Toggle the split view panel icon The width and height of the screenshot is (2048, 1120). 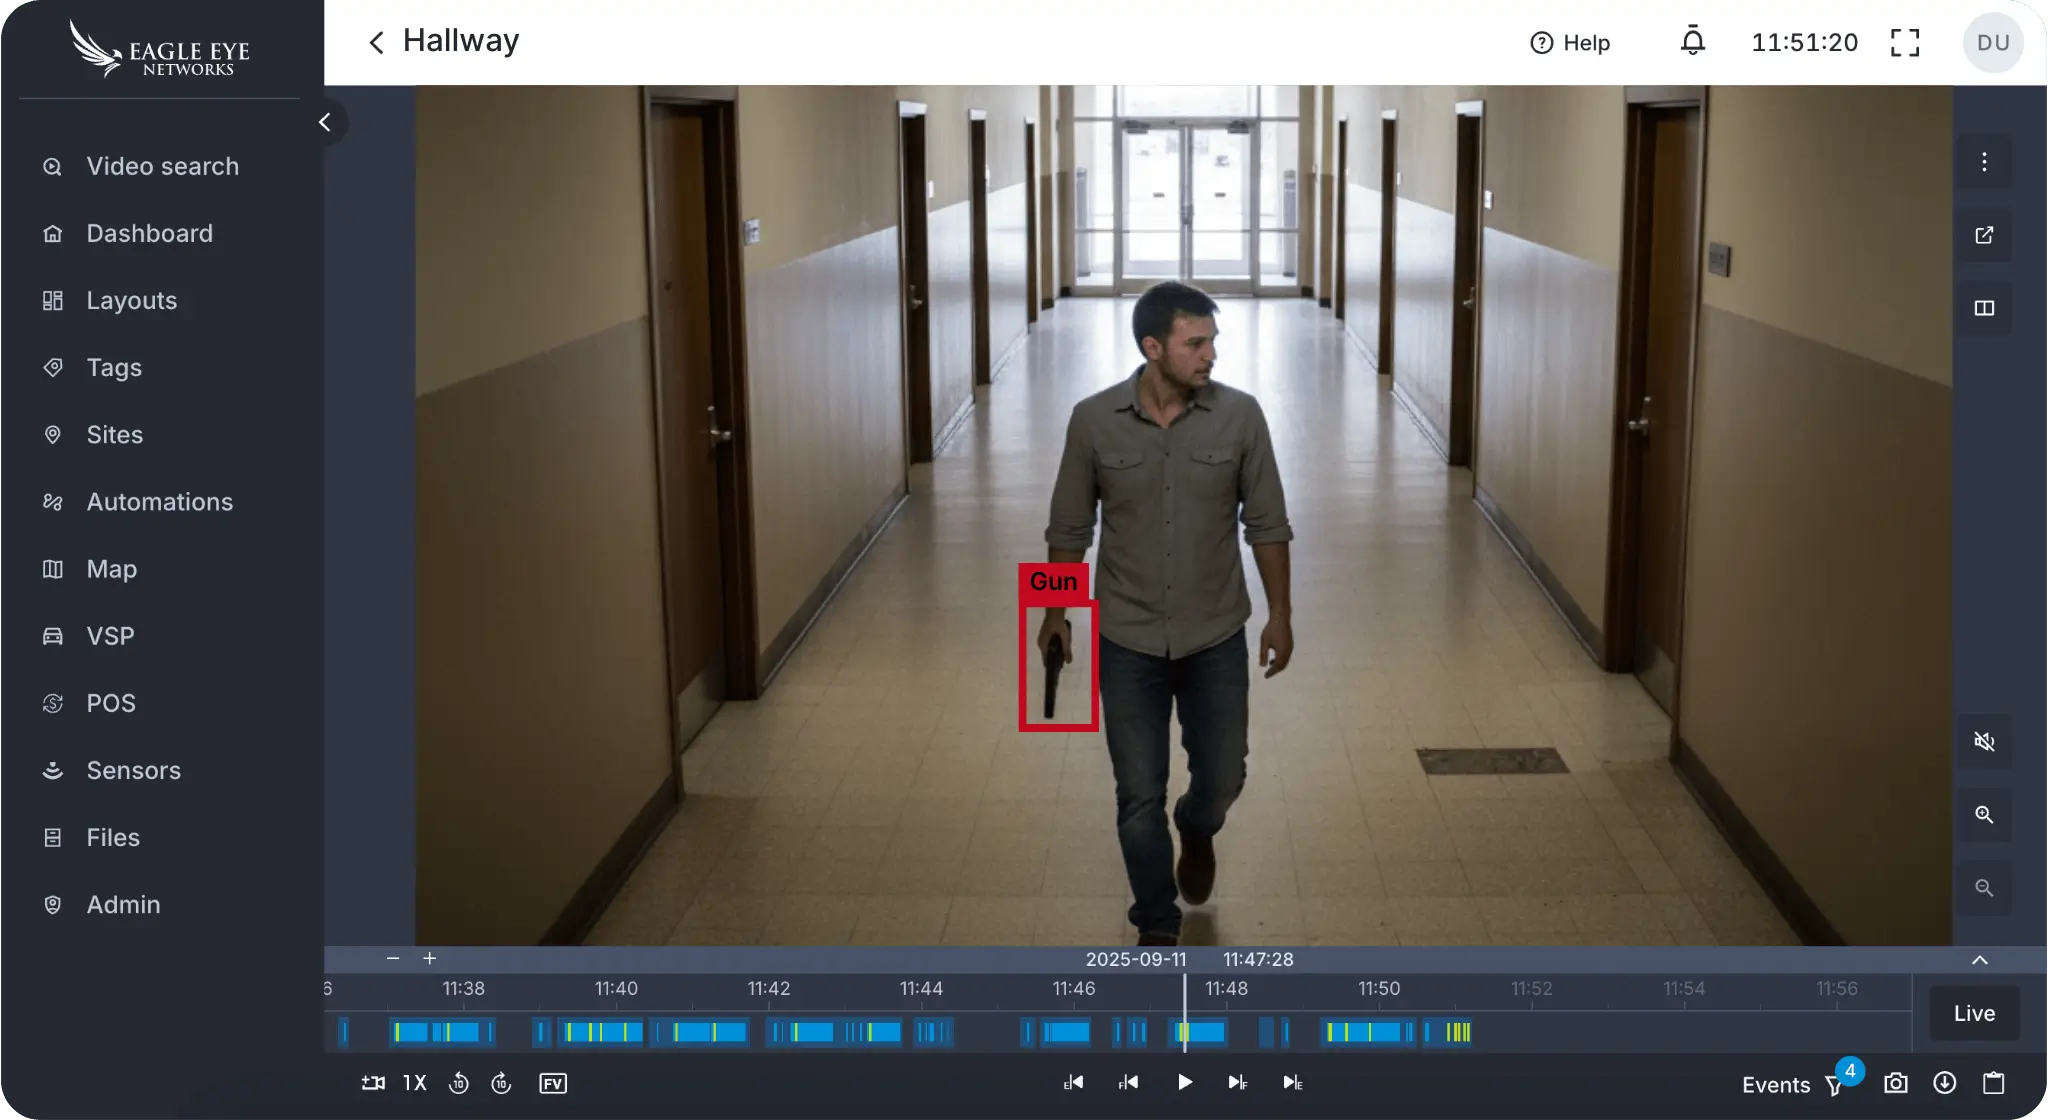(1985, 309)
